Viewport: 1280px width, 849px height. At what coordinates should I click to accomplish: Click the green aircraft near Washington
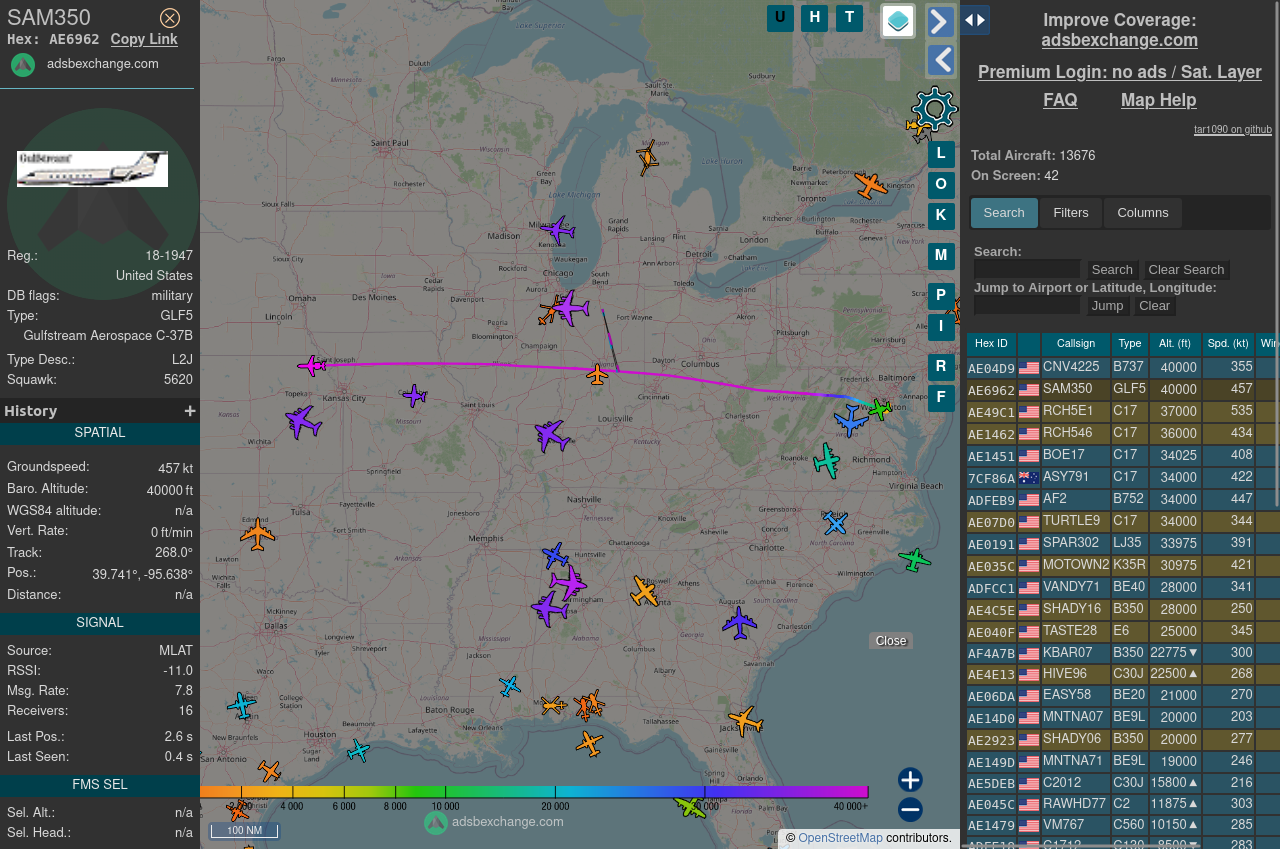point(879,409)
